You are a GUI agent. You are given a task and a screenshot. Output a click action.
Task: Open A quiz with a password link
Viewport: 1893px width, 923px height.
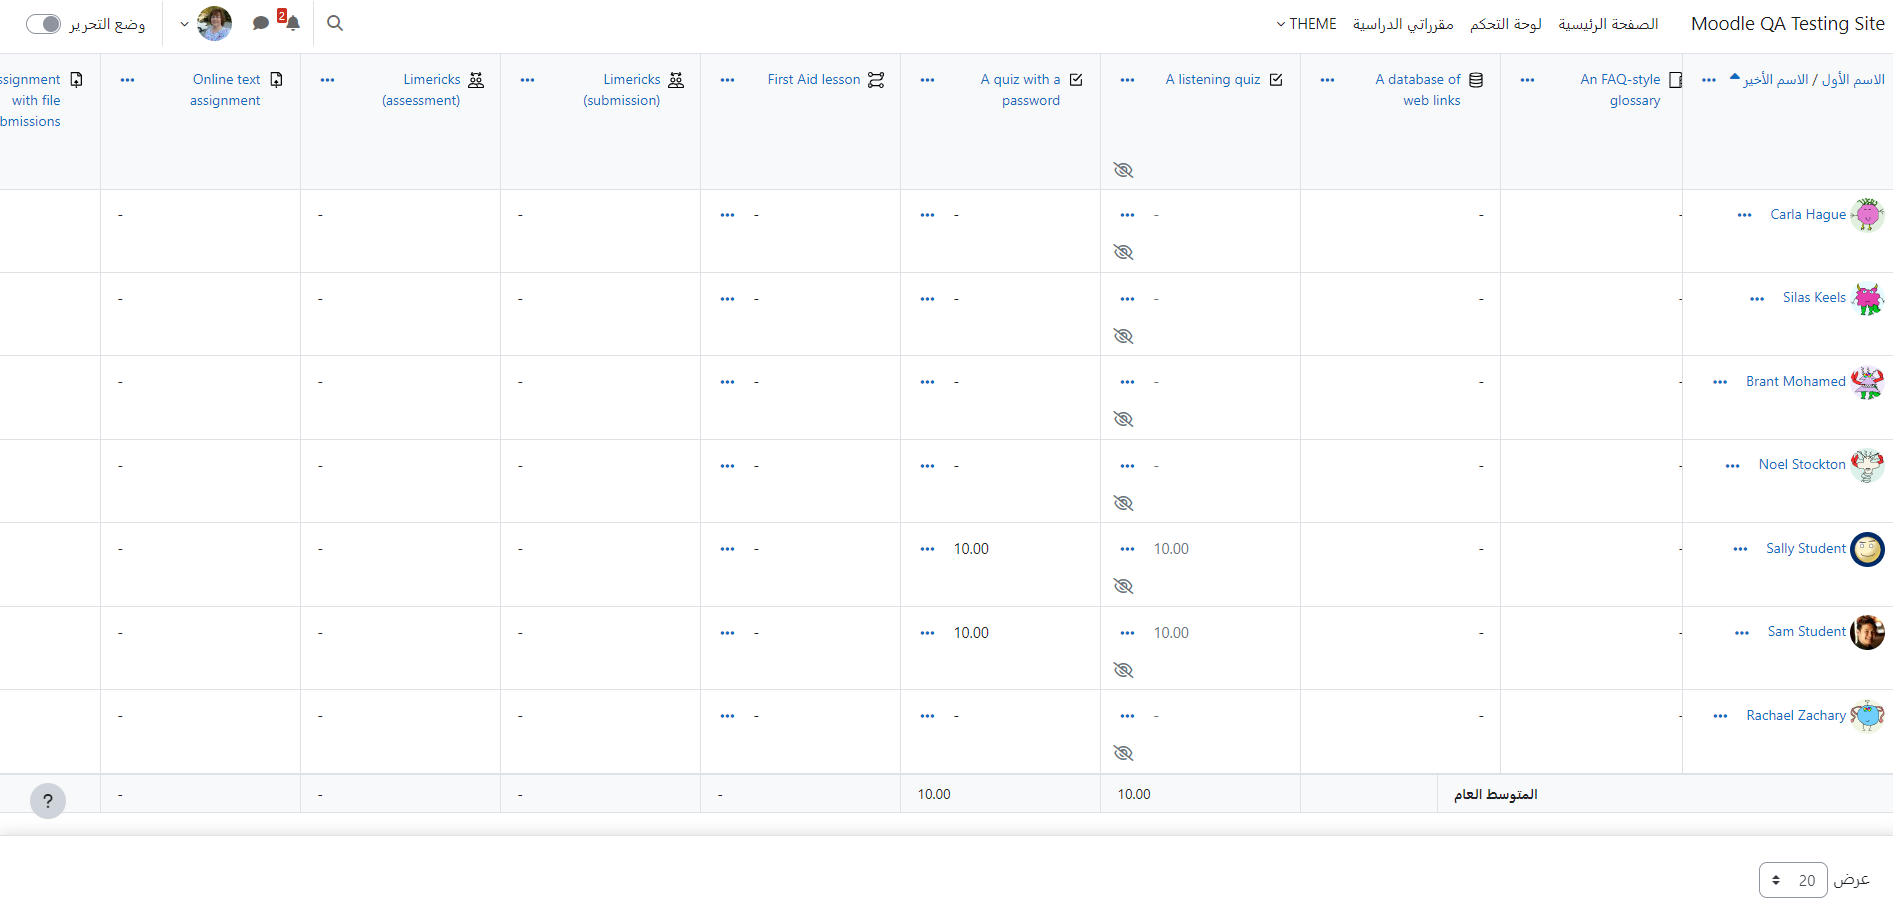coord(1021,90)
